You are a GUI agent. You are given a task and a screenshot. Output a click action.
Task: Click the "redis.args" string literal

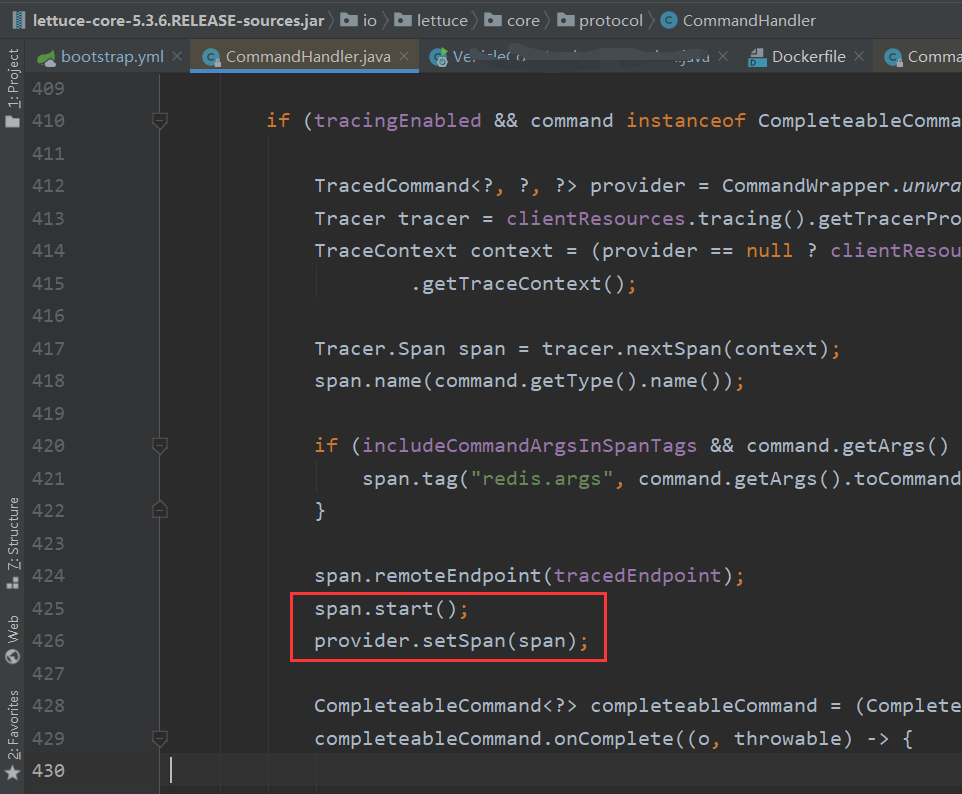[542, 479]
